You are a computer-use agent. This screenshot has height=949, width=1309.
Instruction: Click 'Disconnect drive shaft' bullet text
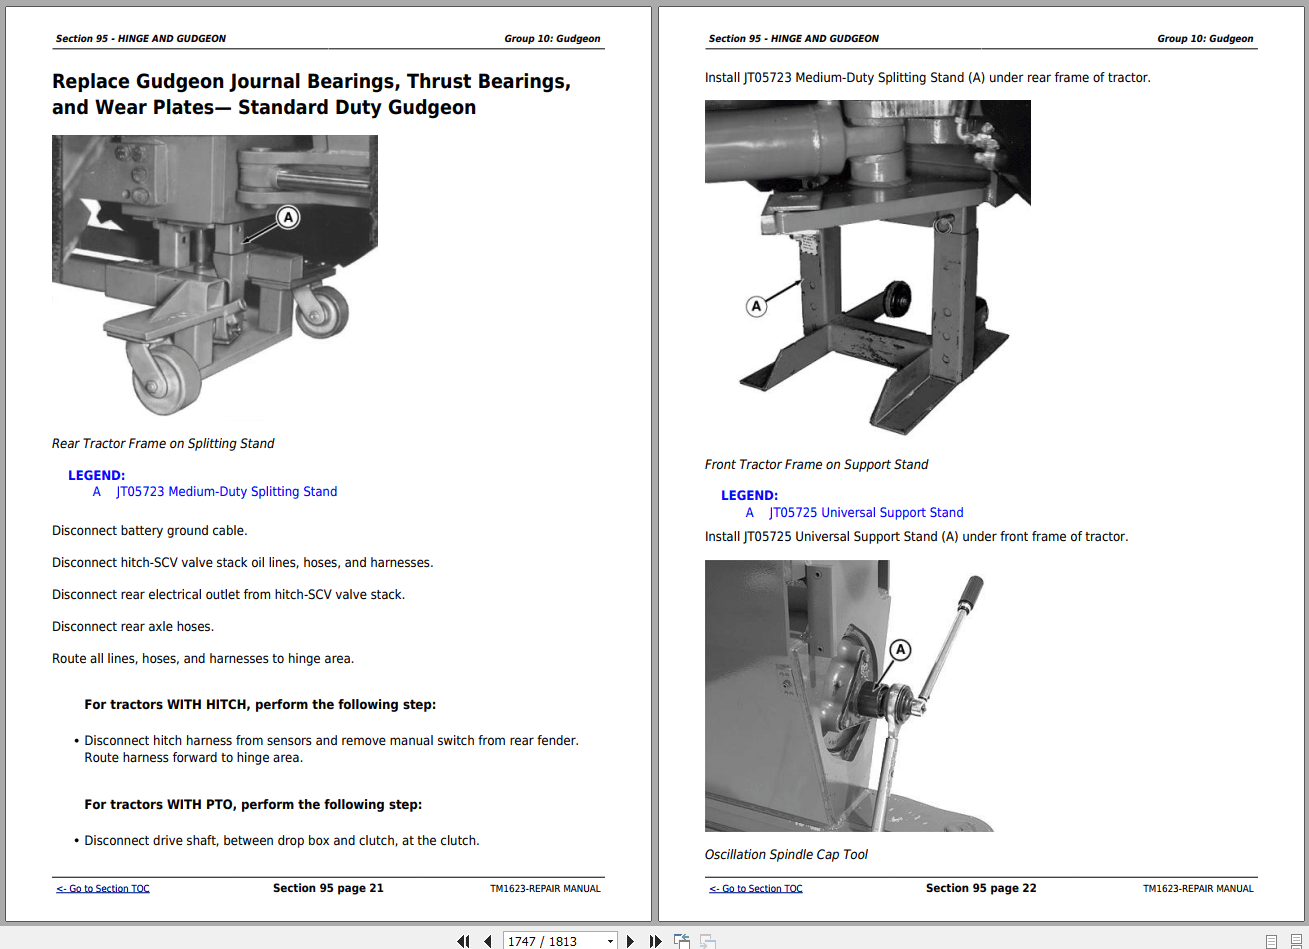(x=282, y=840)
